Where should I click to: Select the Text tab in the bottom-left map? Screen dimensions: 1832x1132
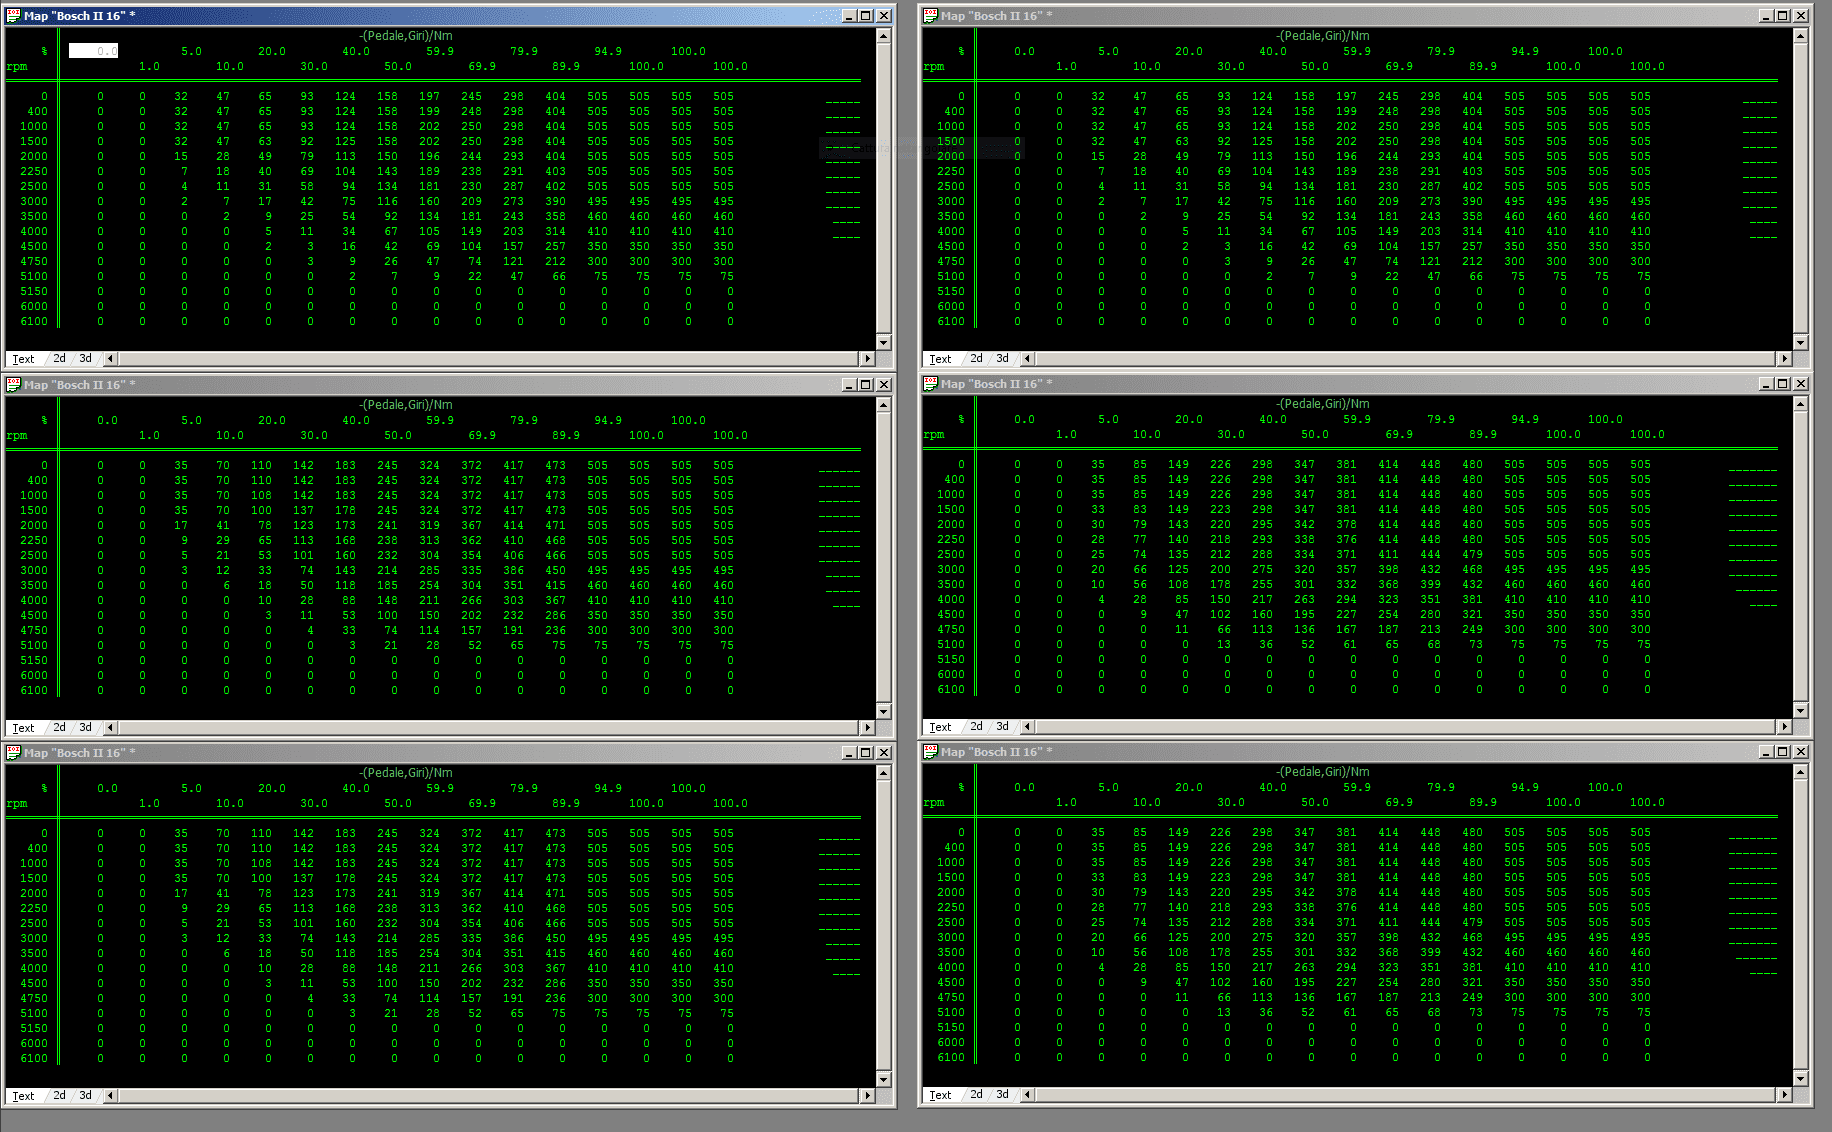pos(24,1096)
